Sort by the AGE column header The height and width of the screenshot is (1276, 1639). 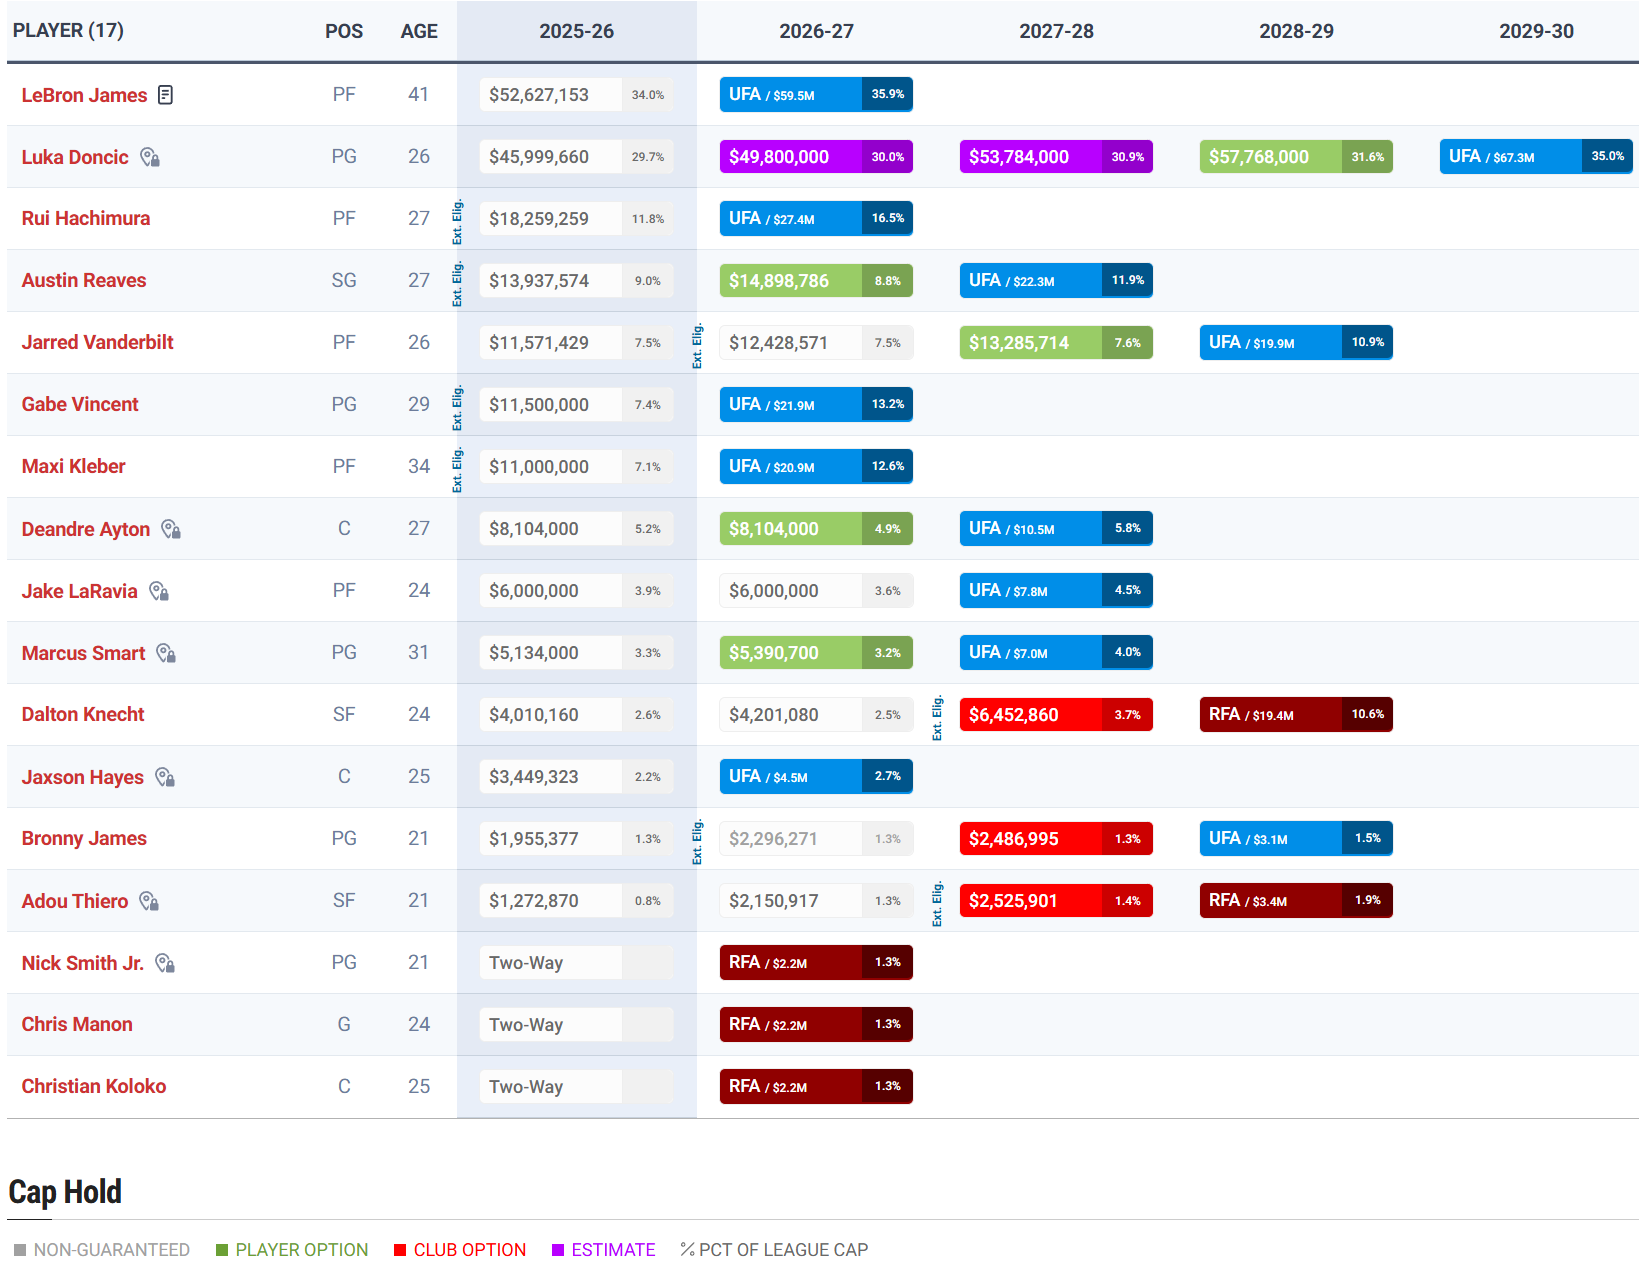(x=419, y=31)
